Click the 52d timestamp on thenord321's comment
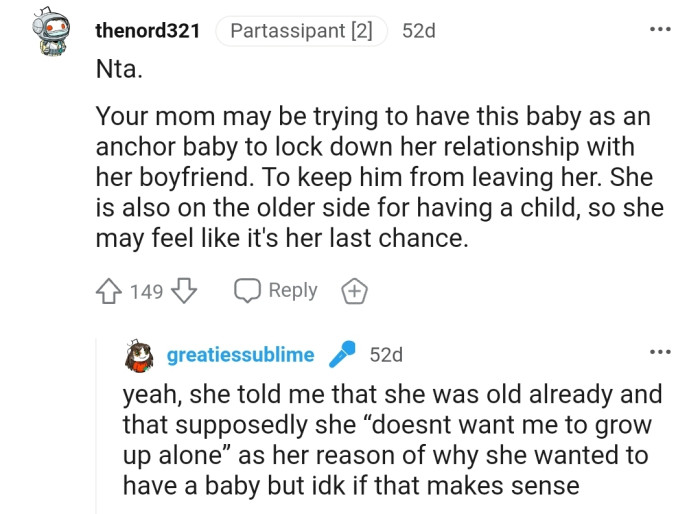The image size is (700, 514). click(419, 31)
